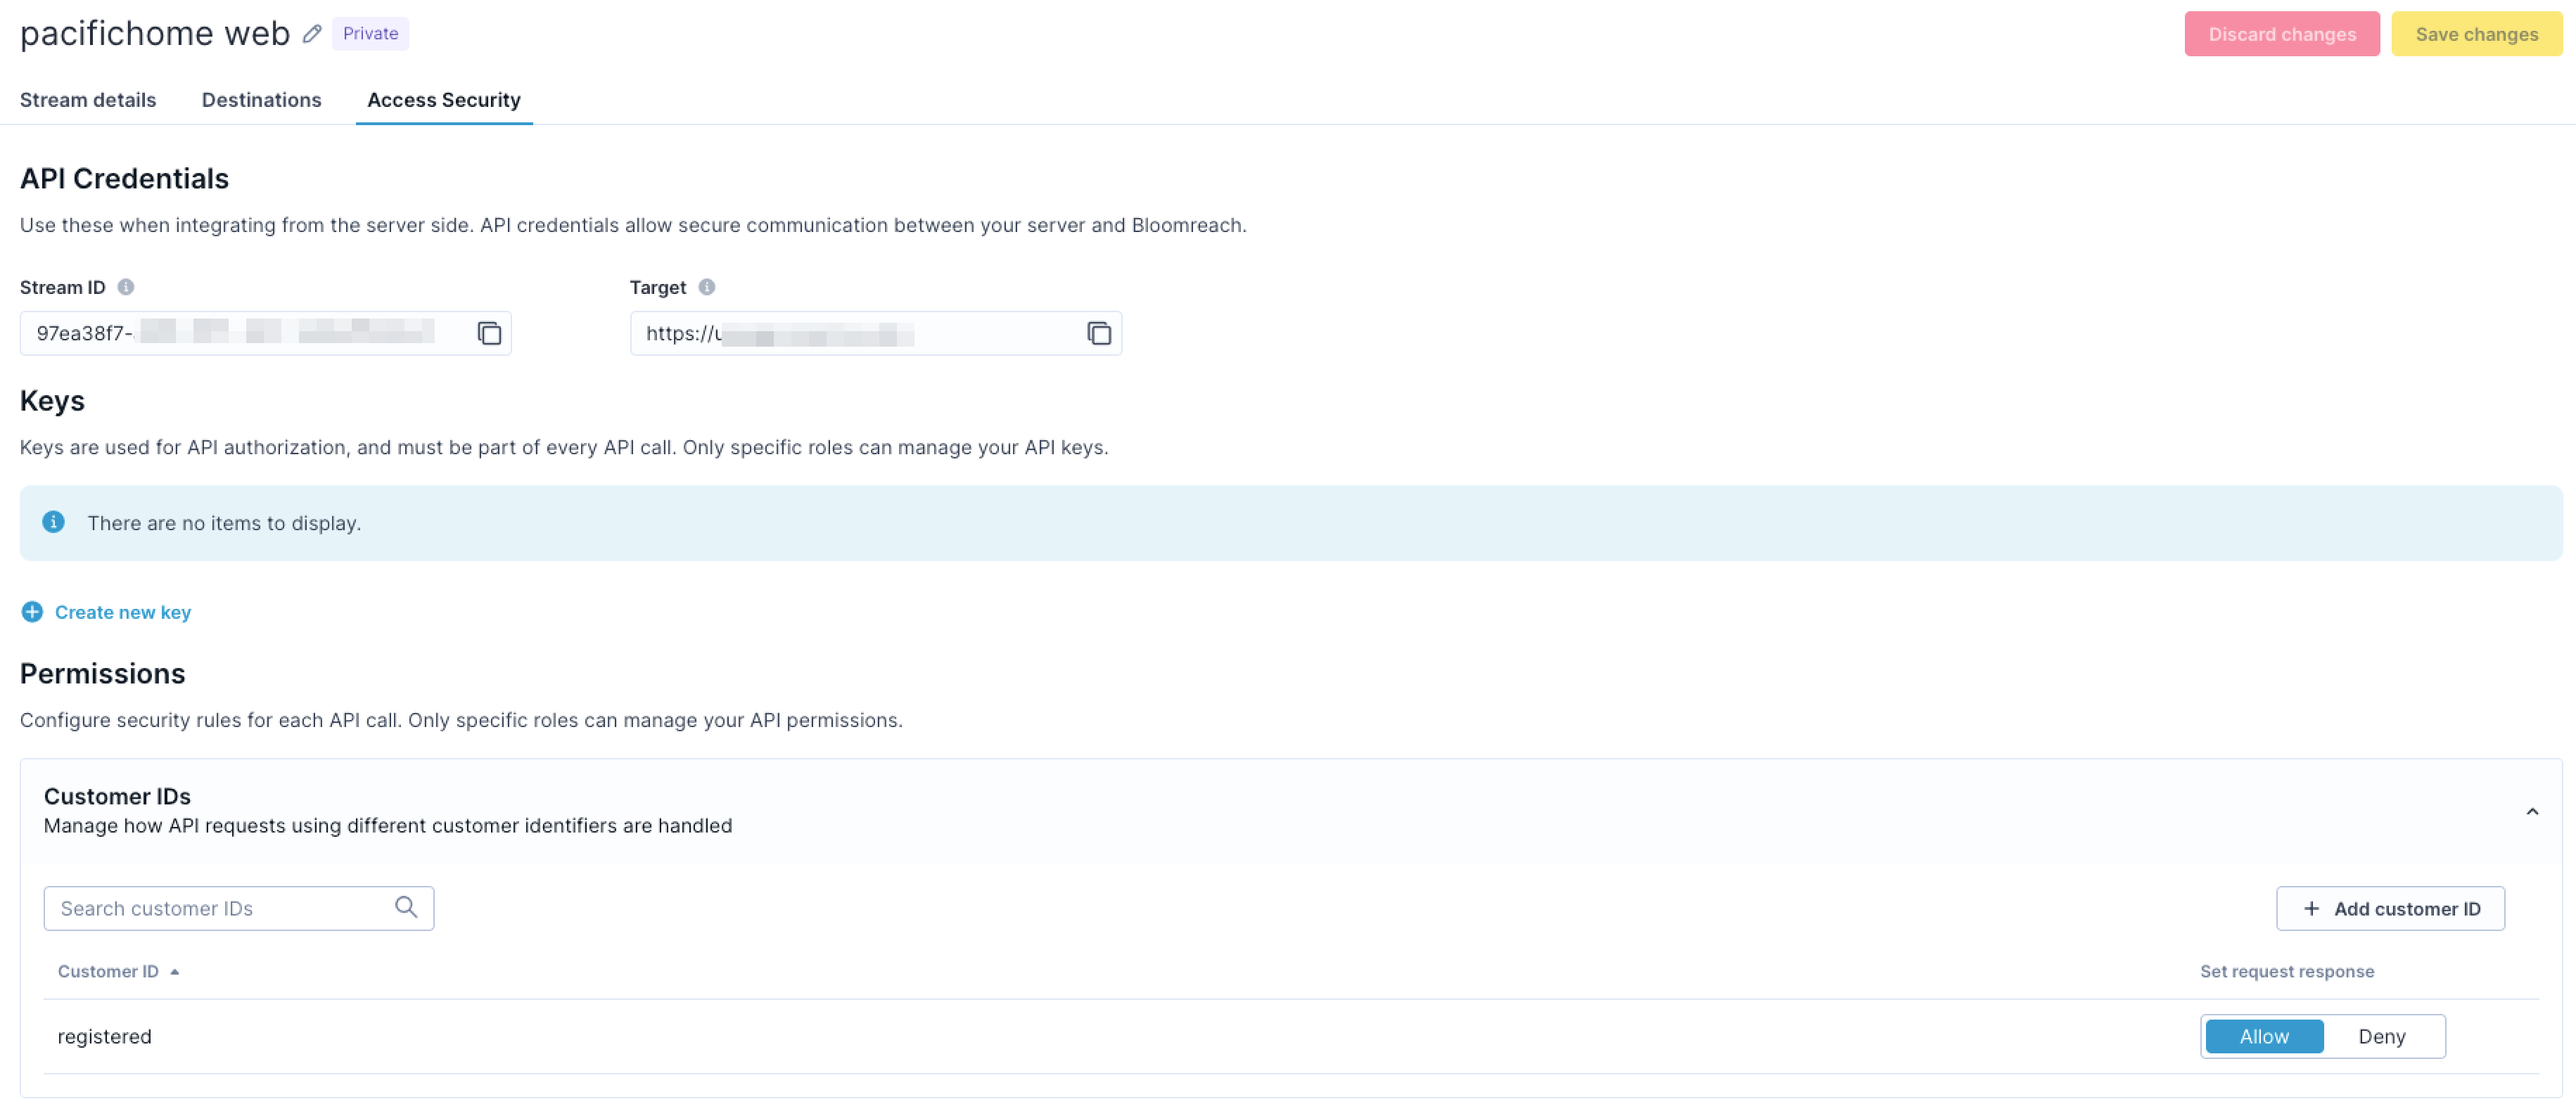Copy the Target URL

pos(1098,333)
